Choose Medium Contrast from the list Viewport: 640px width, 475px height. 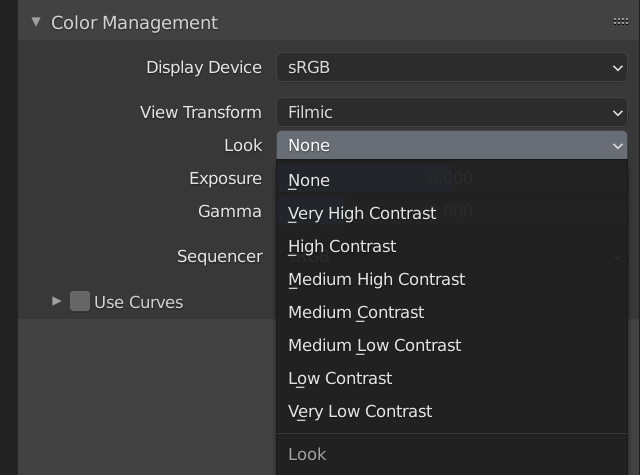pos(356,312)
